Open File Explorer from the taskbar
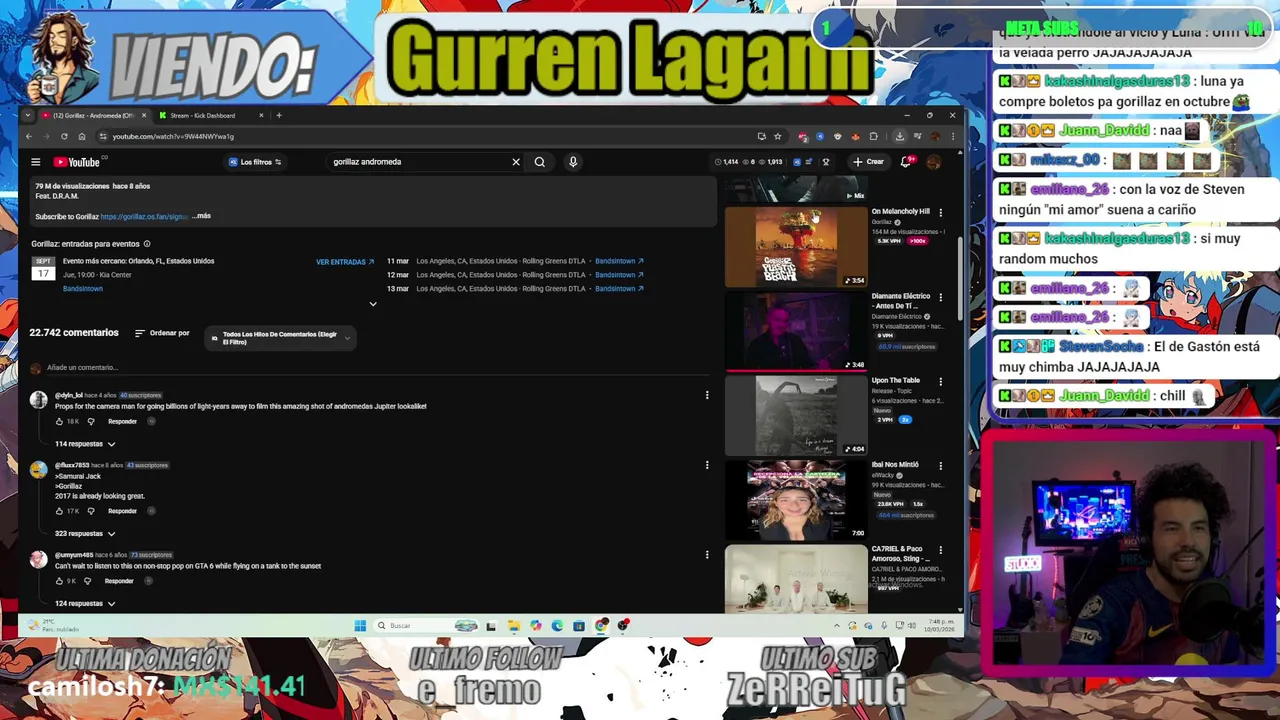 point(513,626)
